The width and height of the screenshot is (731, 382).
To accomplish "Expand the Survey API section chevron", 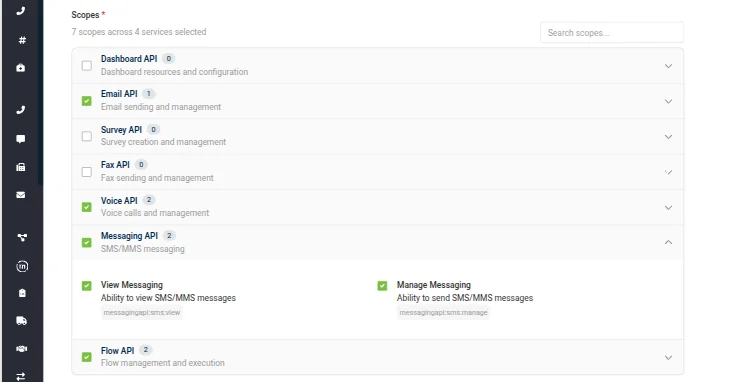I will 668,137.
